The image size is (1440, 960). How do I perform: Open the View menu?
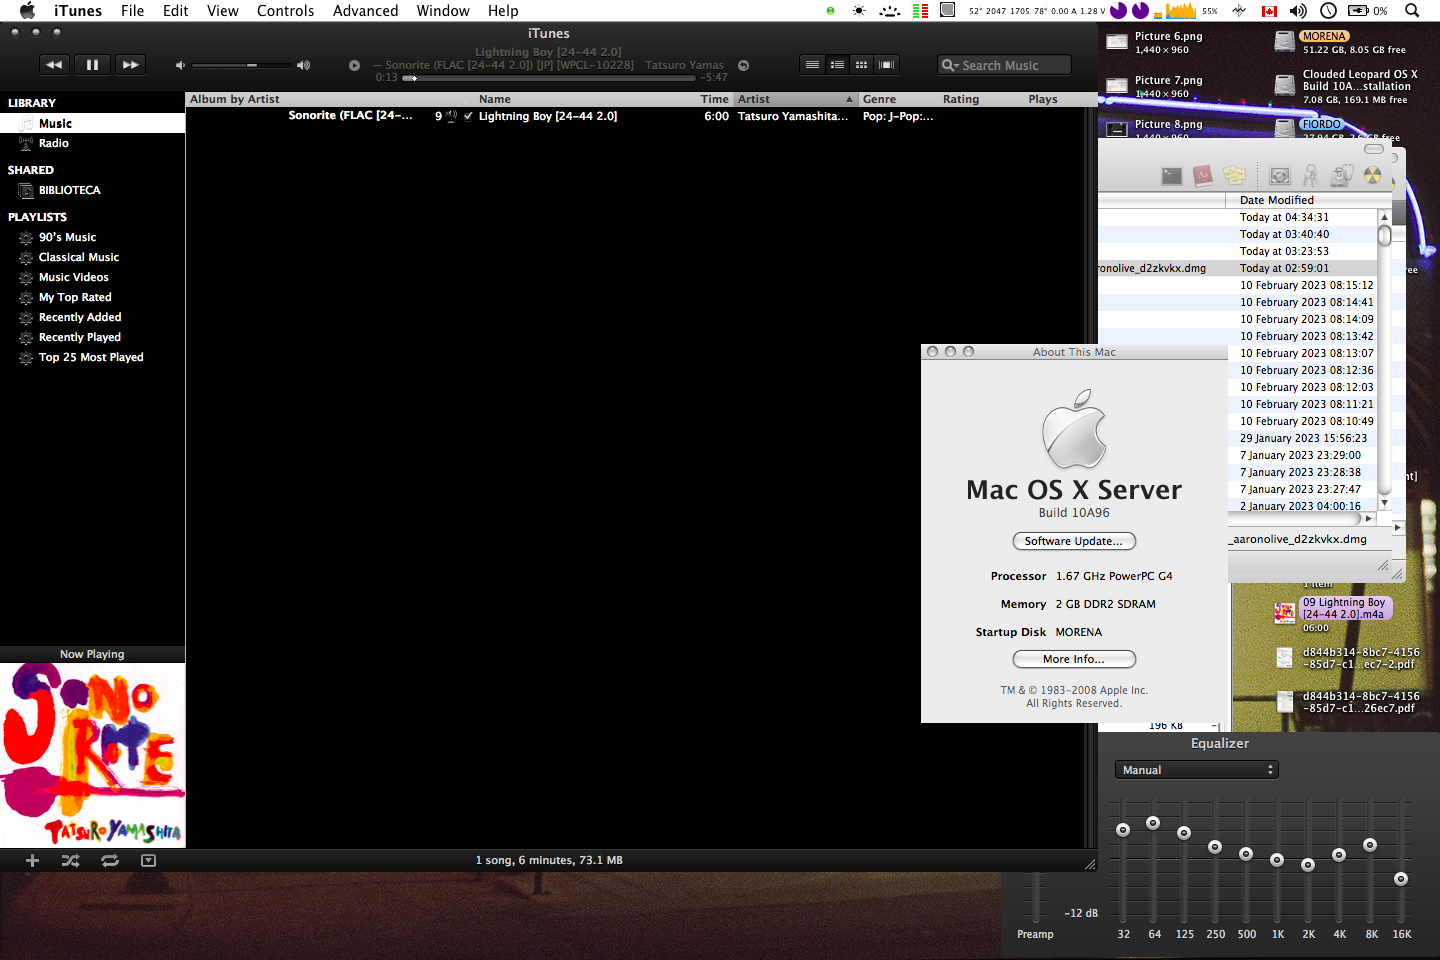pyautogui.click(x=222, y=11)
